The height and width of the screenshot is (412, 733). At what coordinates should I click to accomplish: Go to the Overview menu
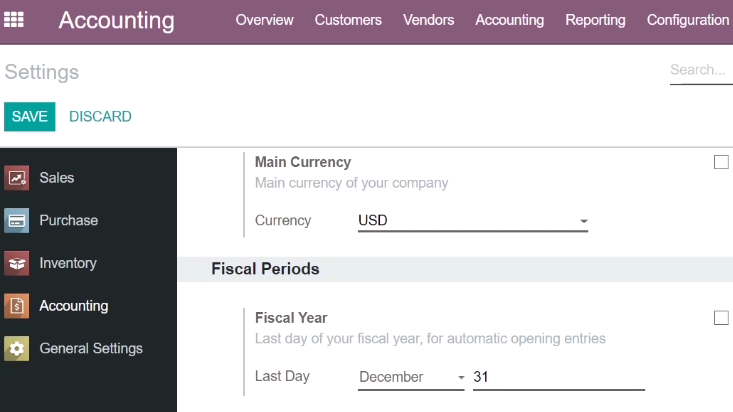coord(264,20)
